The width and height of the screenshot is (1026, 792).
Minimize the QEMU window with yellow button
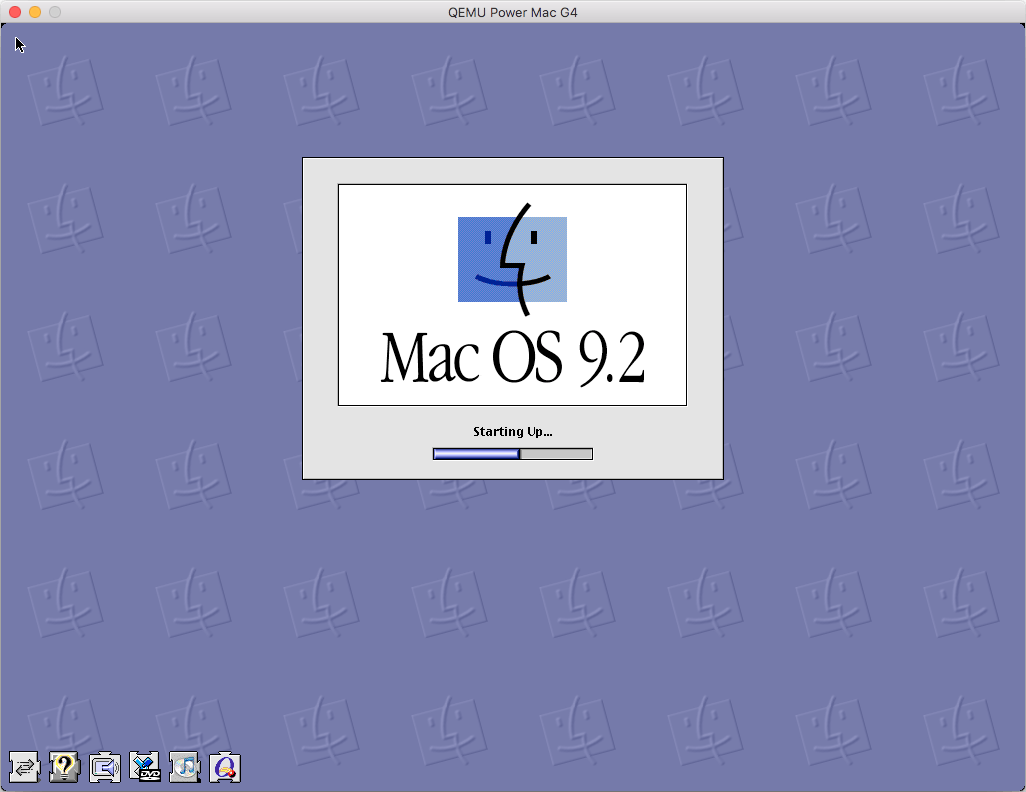(x=35, y=12)
